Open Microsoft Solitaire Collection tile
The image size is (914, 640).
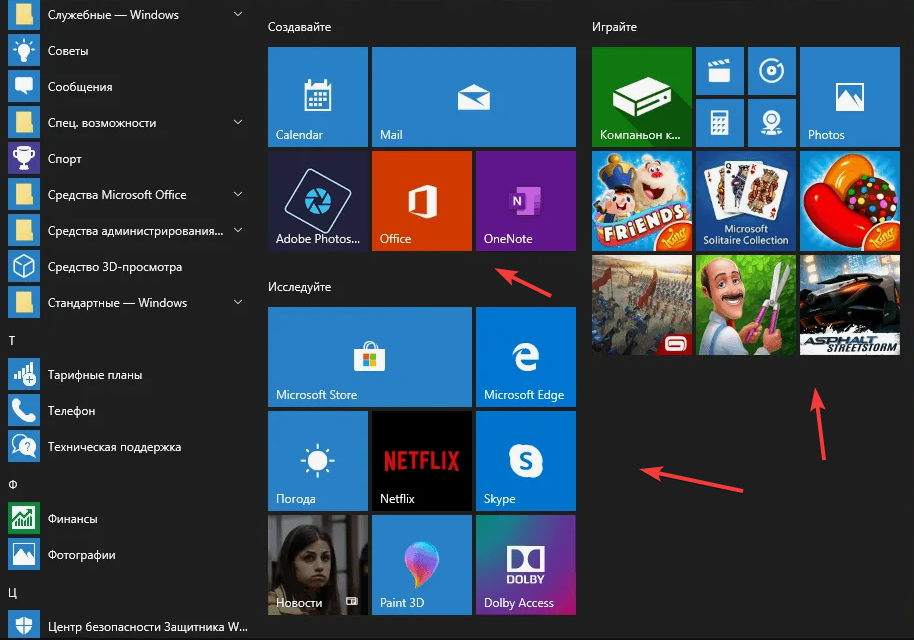pyautogui.click(x=746, y=201)
